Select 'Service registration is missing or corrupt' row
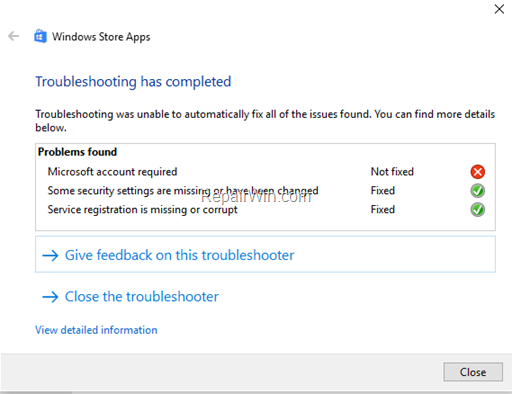 coord(265,210)
